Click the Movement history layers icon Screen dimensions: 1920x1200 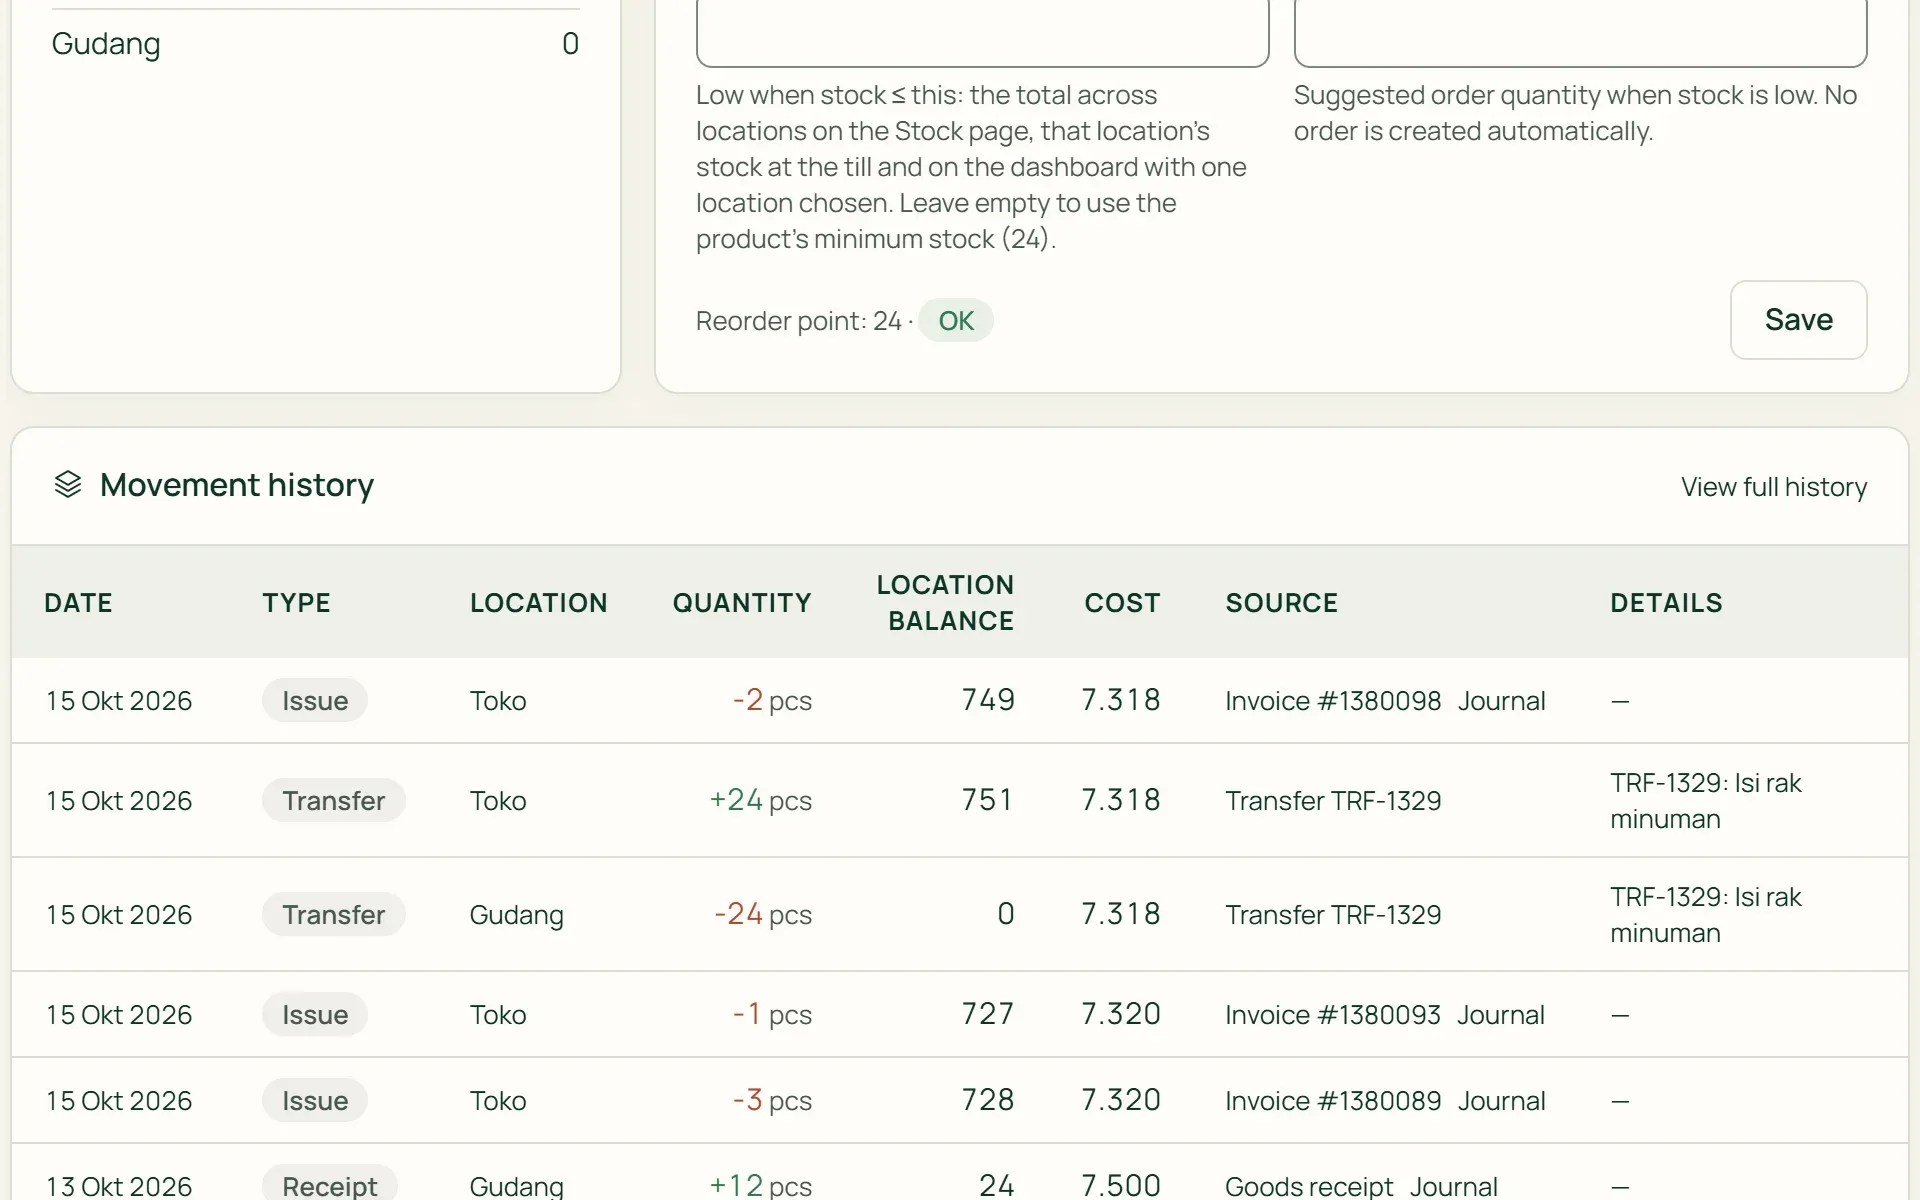(68, 485)
